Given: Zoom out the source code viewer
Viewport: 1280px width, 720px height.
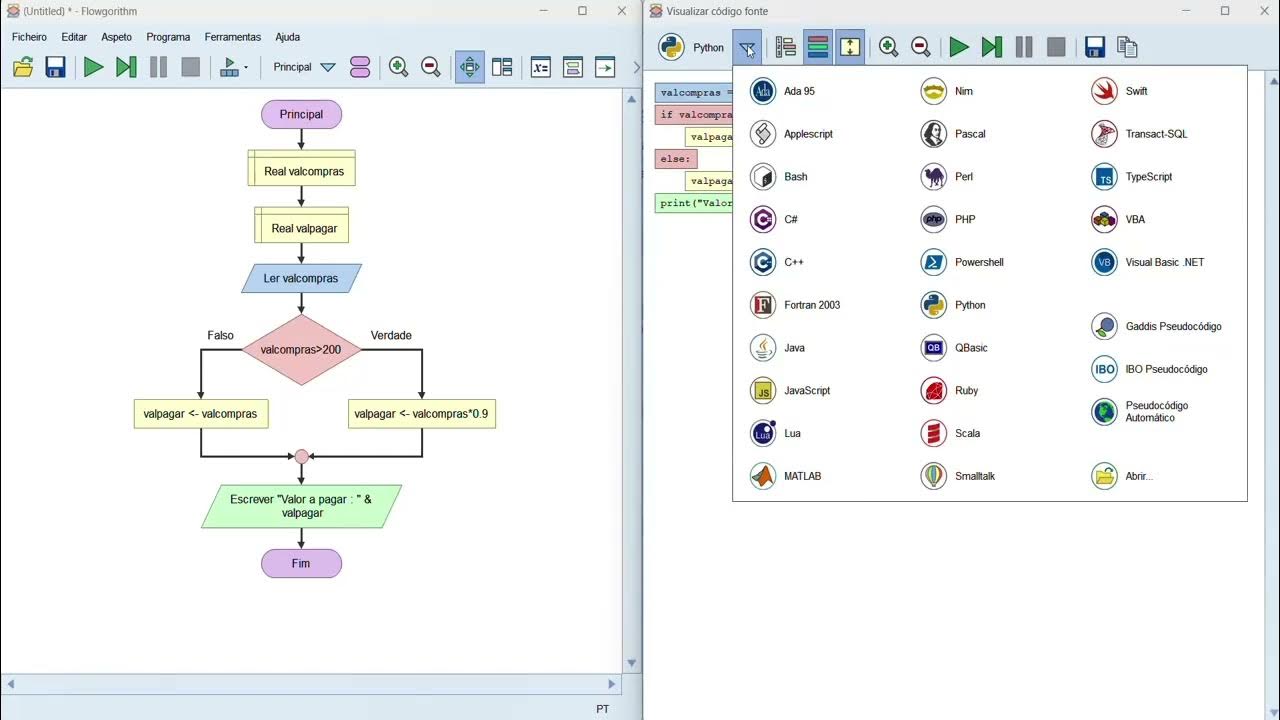Looking at the screenshot, I should click(x=921, y=47).
